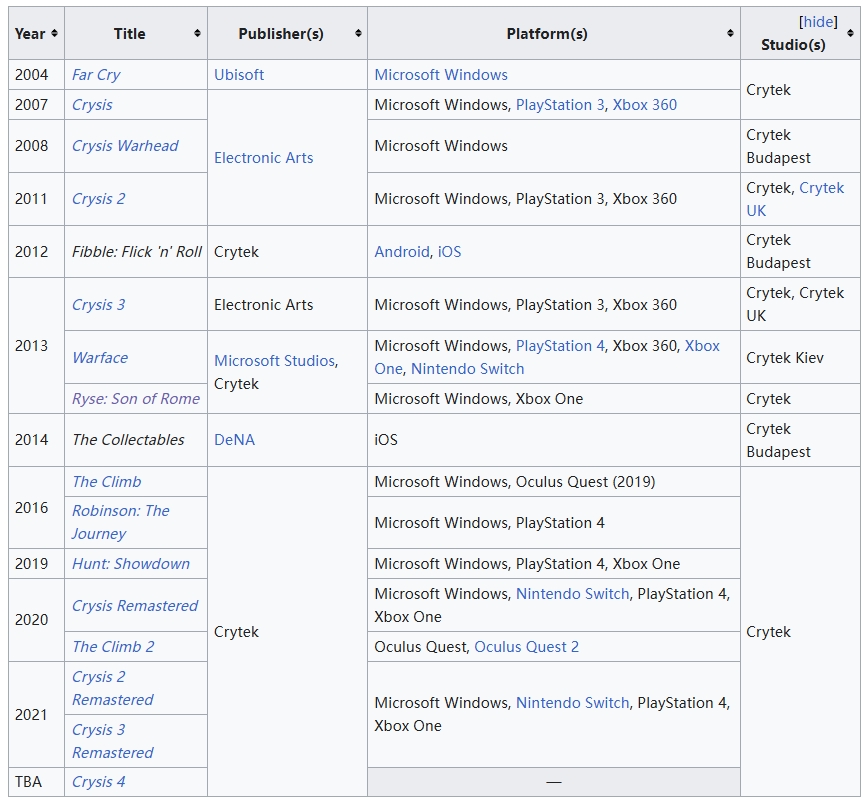This screenshot has height=807, width=868.
Task: Click the Publisher(s) column header
Action: point(287,33)
